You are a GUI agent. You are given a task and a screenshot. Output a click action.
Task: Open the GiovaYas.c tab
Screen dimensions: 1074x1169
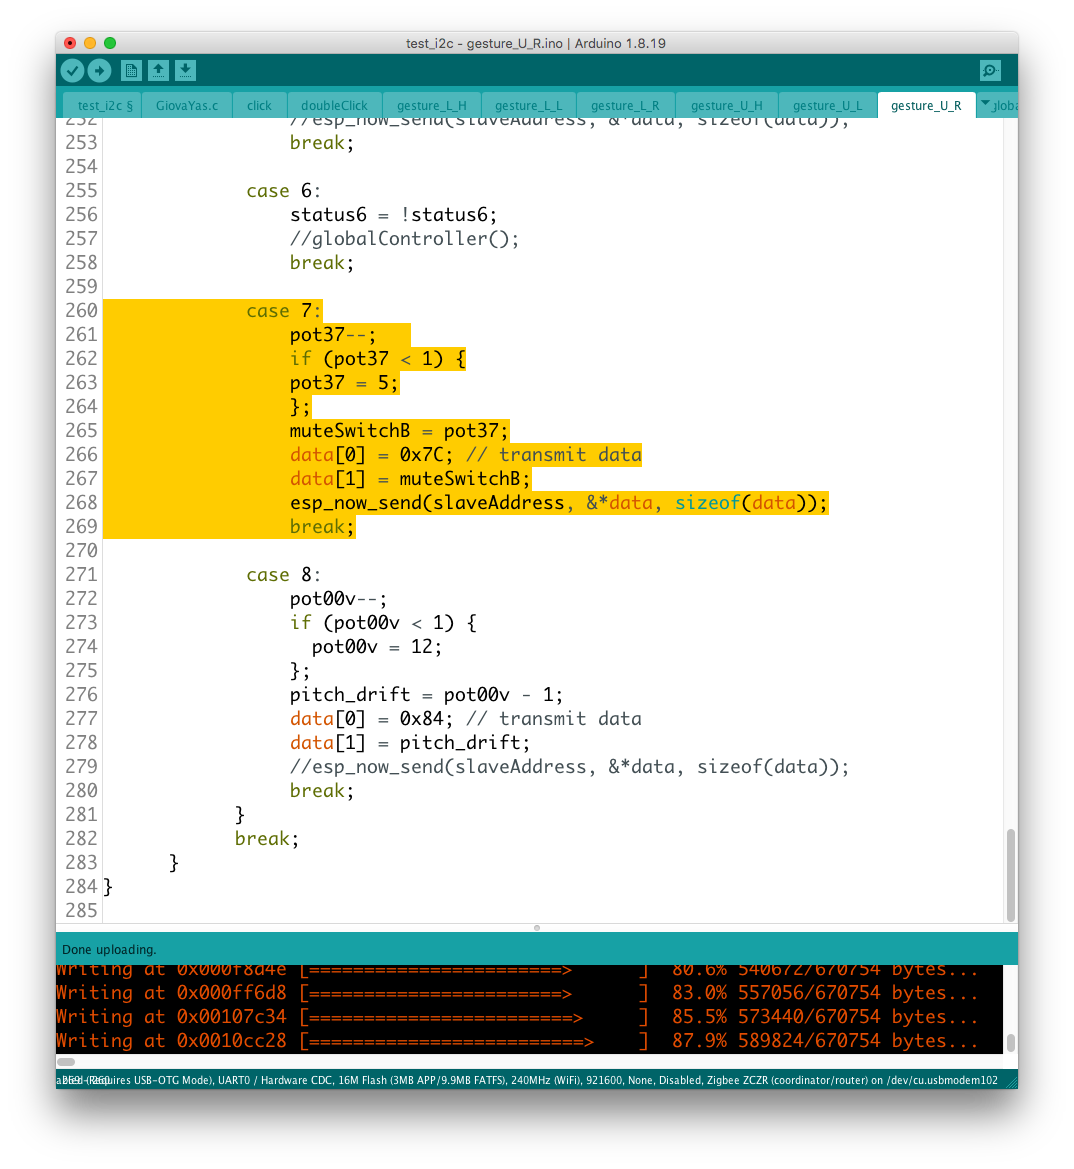click(x=186, y=105)
